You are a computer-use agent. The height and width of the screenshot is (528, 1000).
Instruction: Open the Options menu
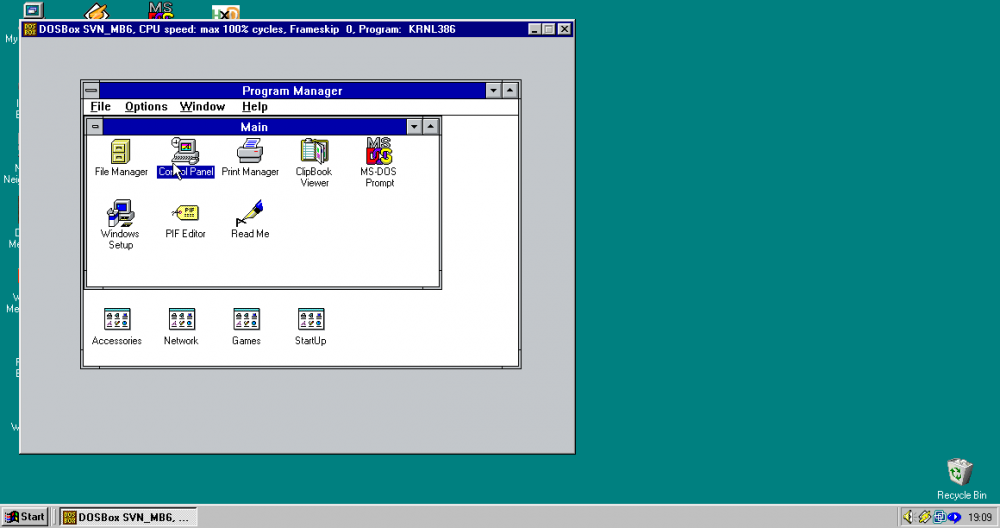pyautogui.click(x=146, y=106)
